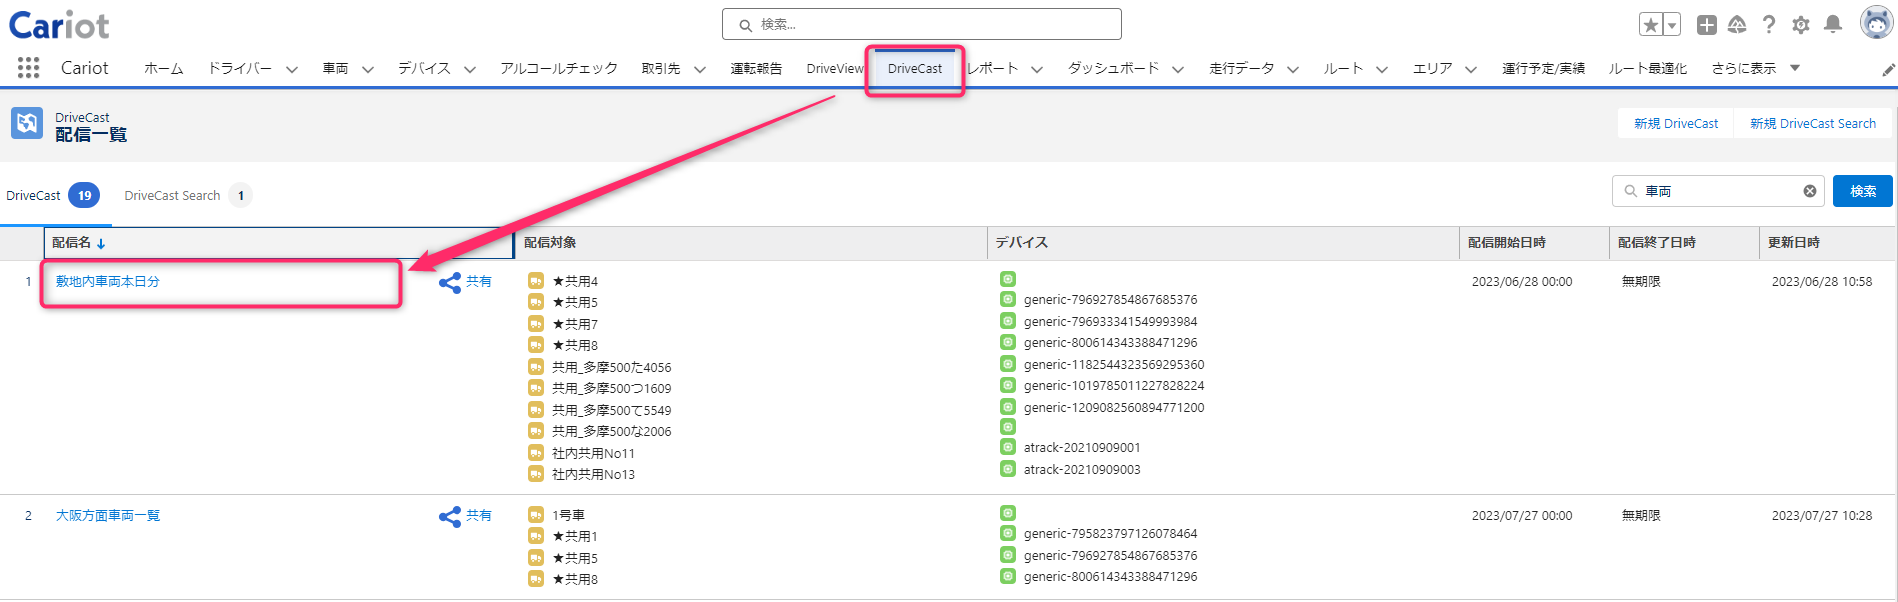Image resolution: width=1898 pixels, height=602 pixels.
Task: Click device icon beside atrack-20210909003
Action: tap(1008, 469)
